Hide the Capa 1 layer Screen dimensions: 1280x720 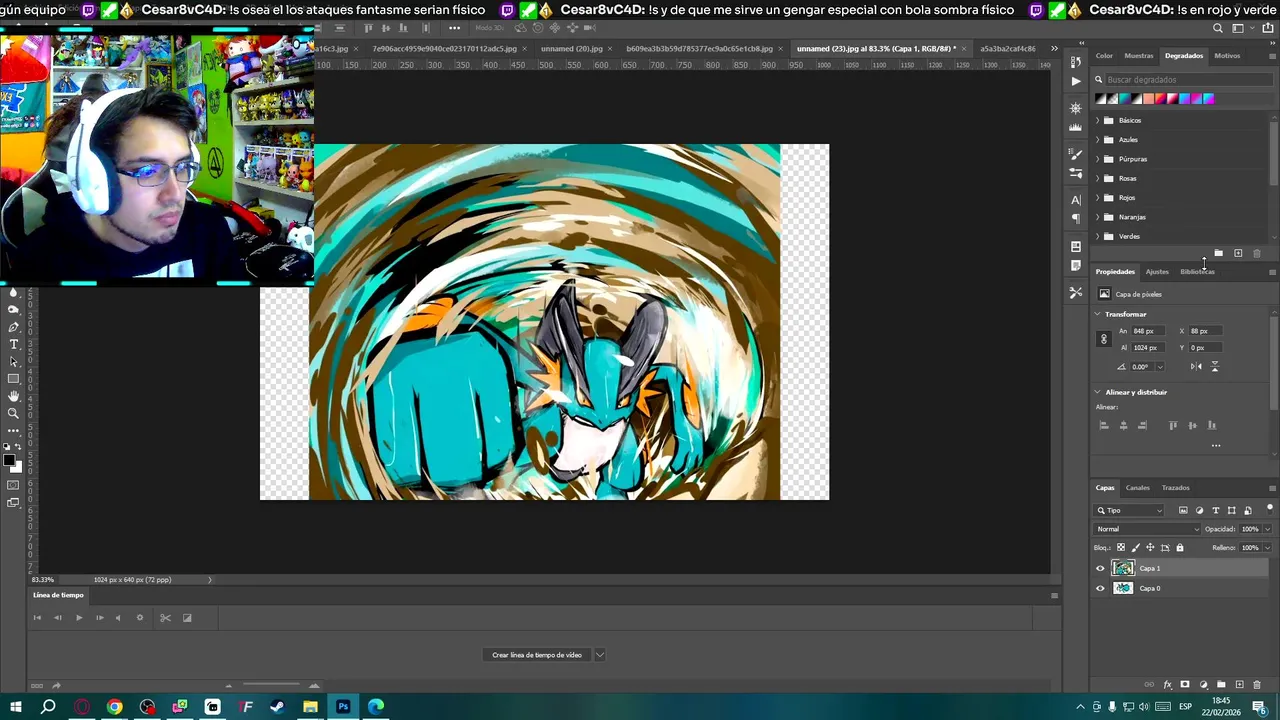click(x=1100, y=569)
